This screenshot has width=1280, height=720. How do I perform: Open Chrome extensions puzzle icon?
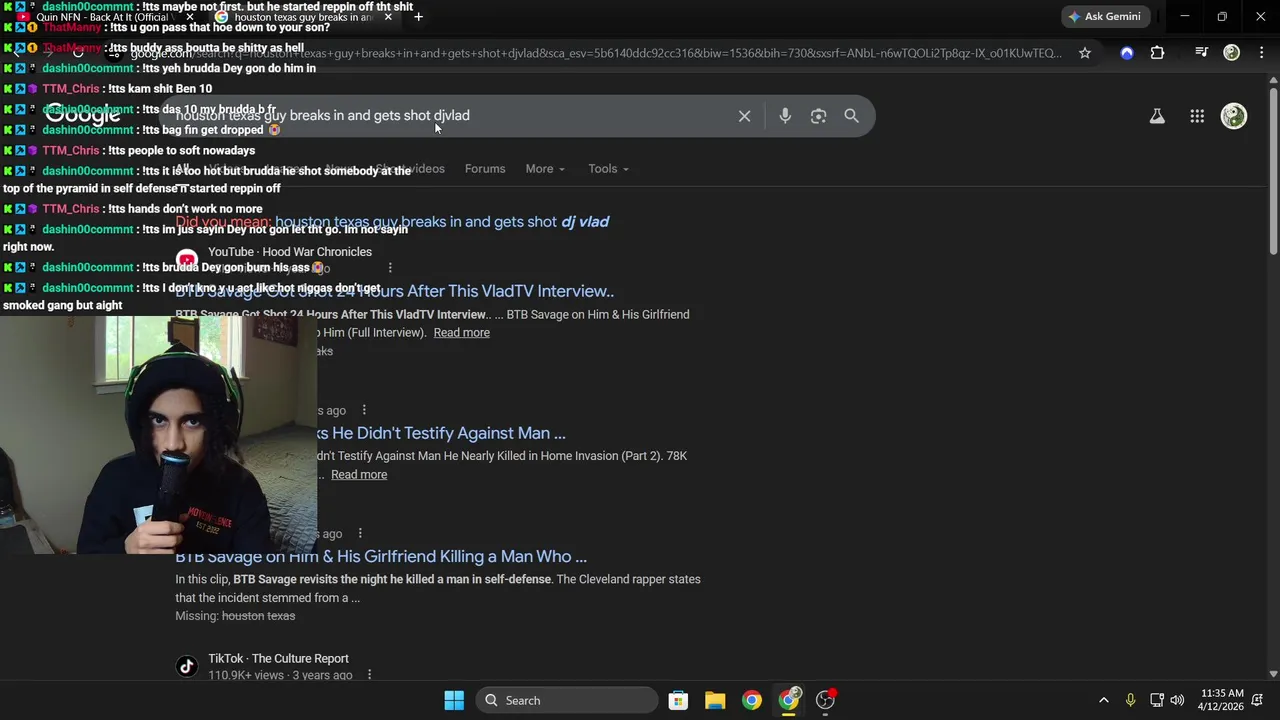(1157, 53)
